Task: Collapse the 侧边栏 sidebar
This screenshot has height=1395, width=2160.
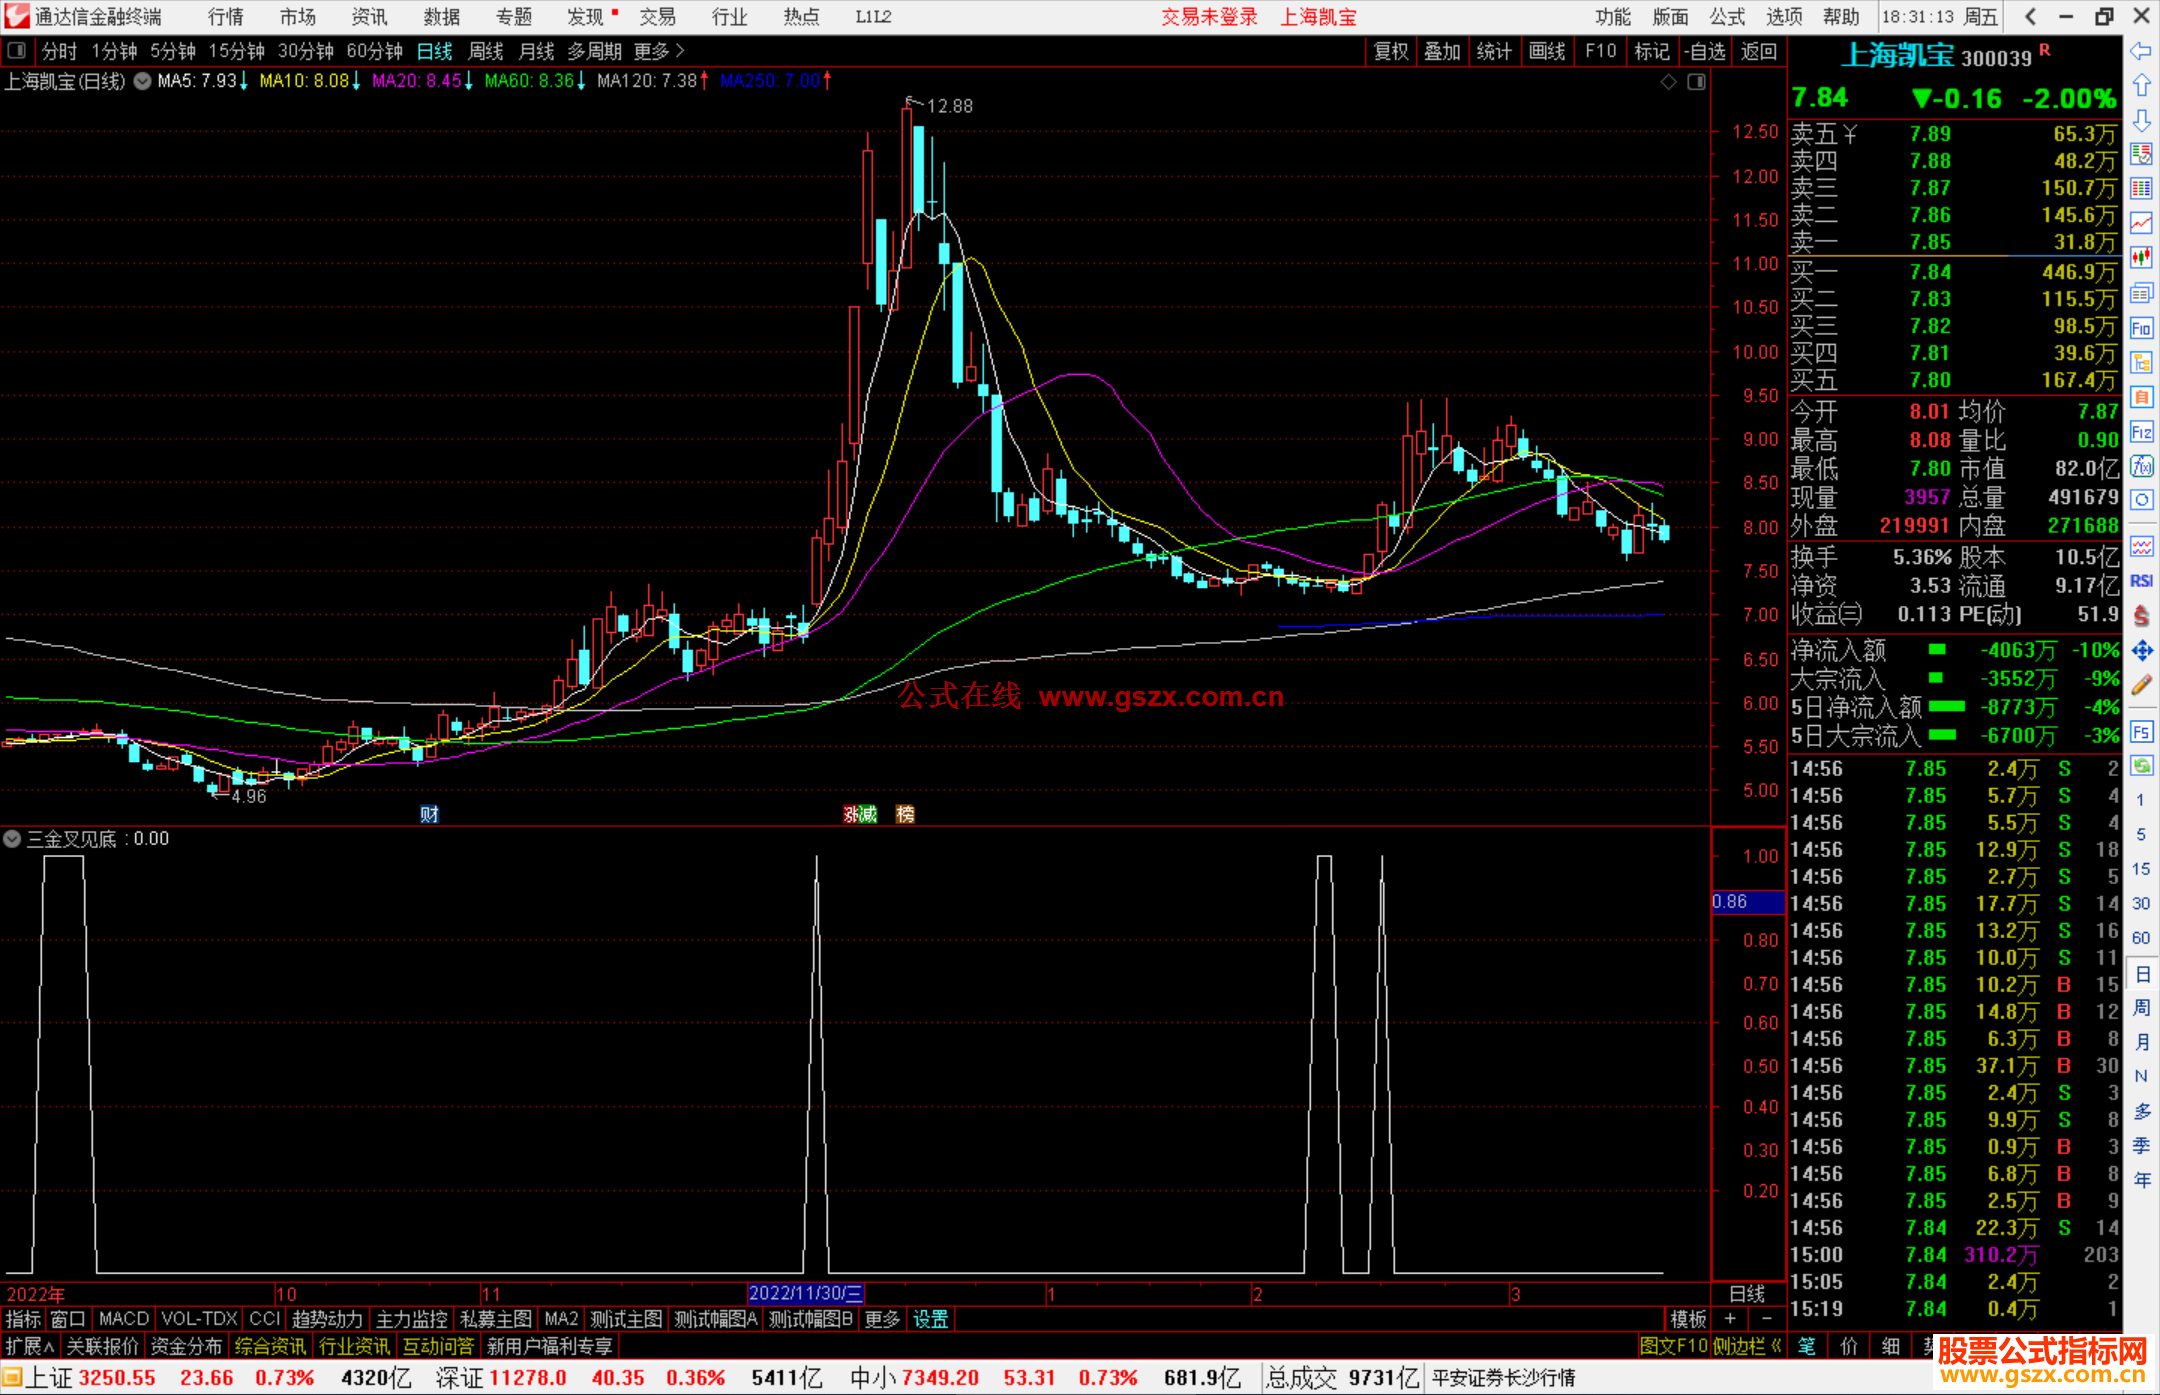Action: point(1748,1346)
